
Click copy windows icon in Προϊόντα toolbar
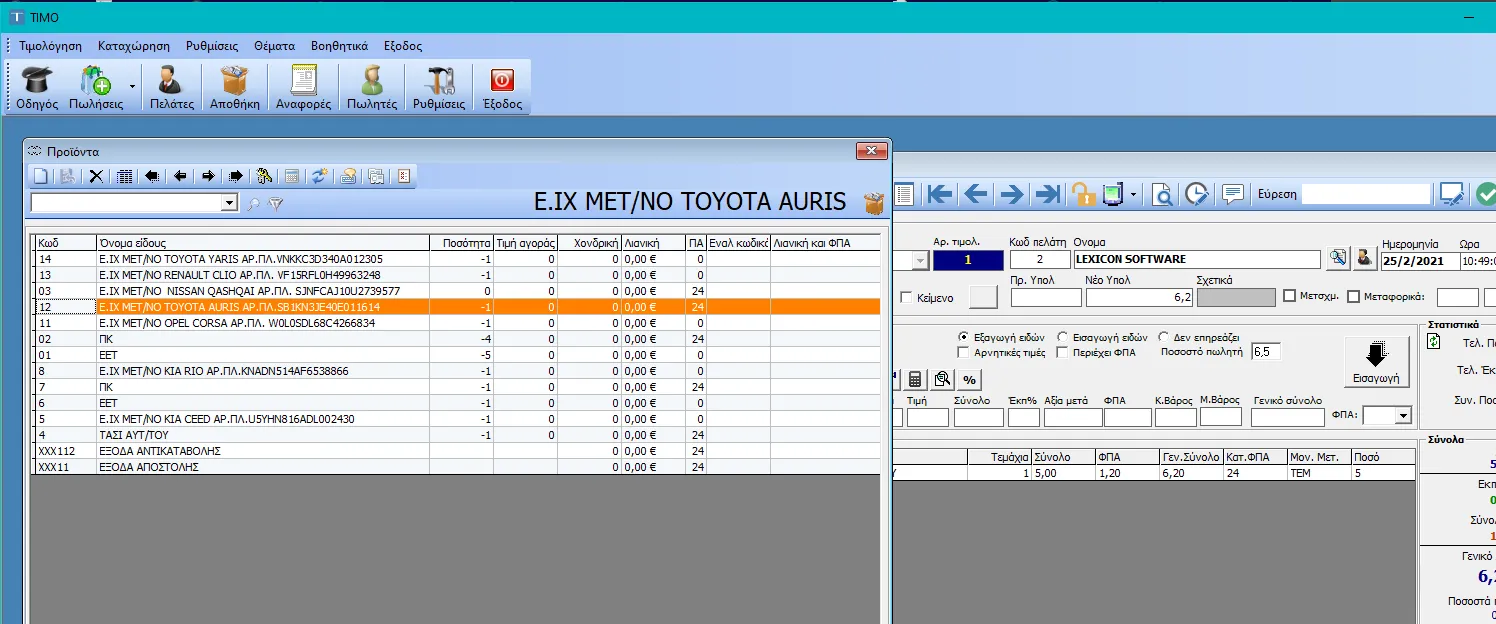coord(376,176)
